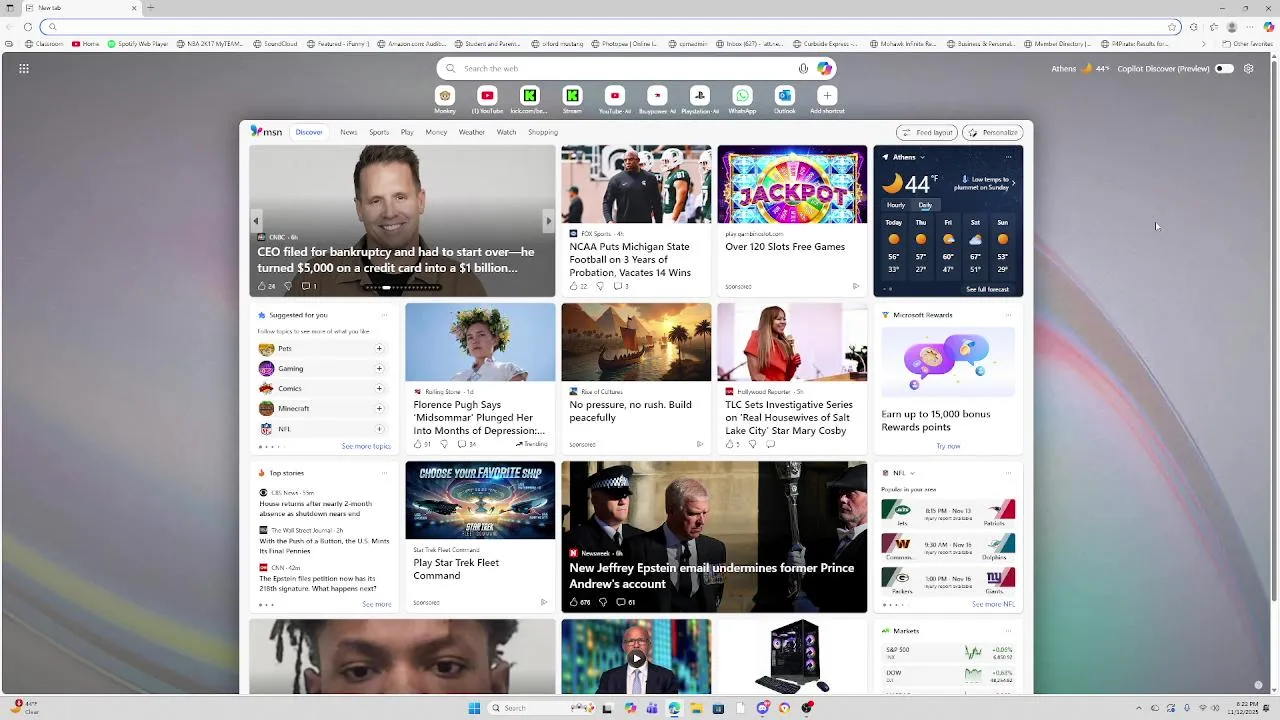Show next featured story arrow
Viewport: 1280px width, 720px height.
click(548, 221)
